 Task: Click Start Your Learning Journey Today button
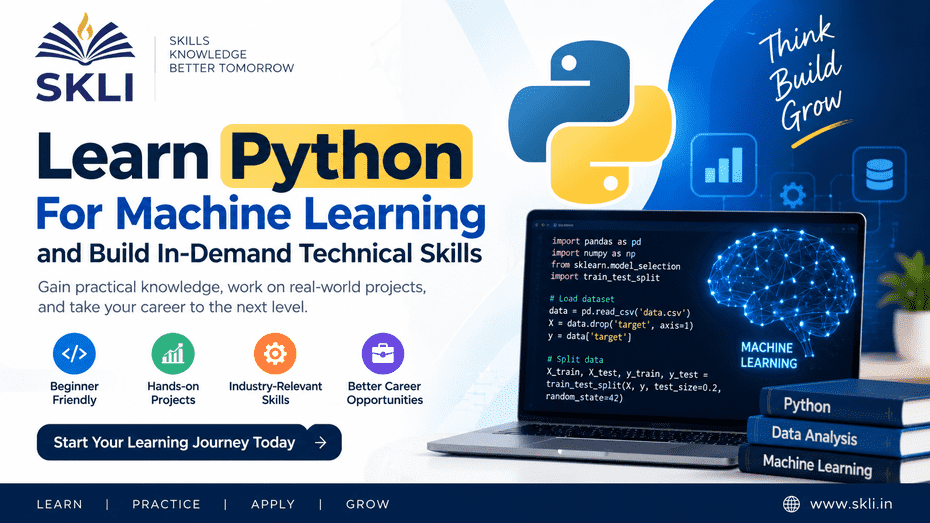click(189, 442)
